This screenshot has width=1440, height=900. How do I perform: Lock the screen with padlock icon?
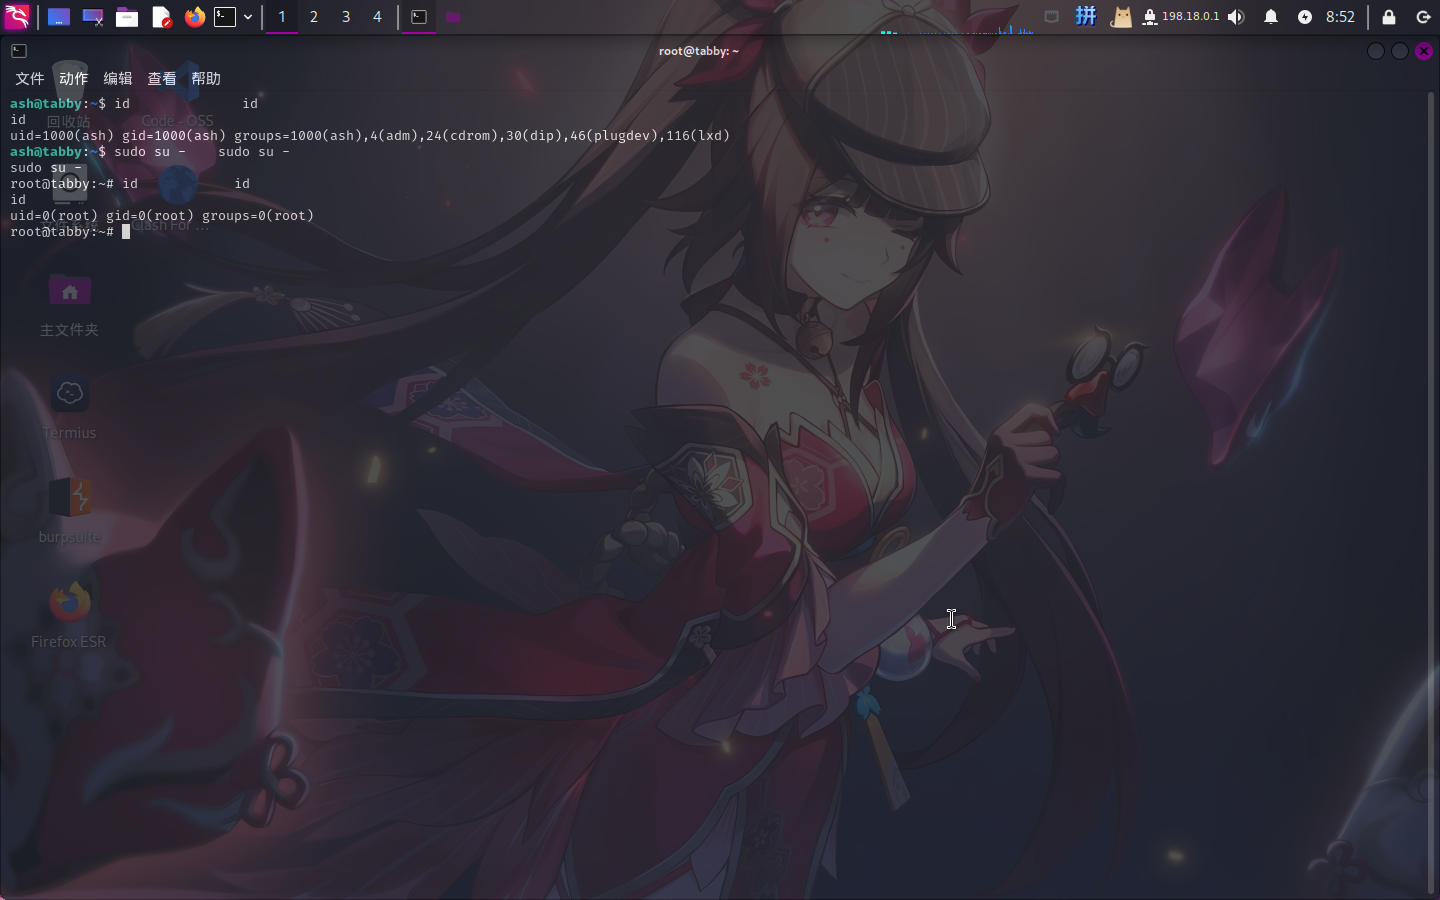click(1389, 17)
